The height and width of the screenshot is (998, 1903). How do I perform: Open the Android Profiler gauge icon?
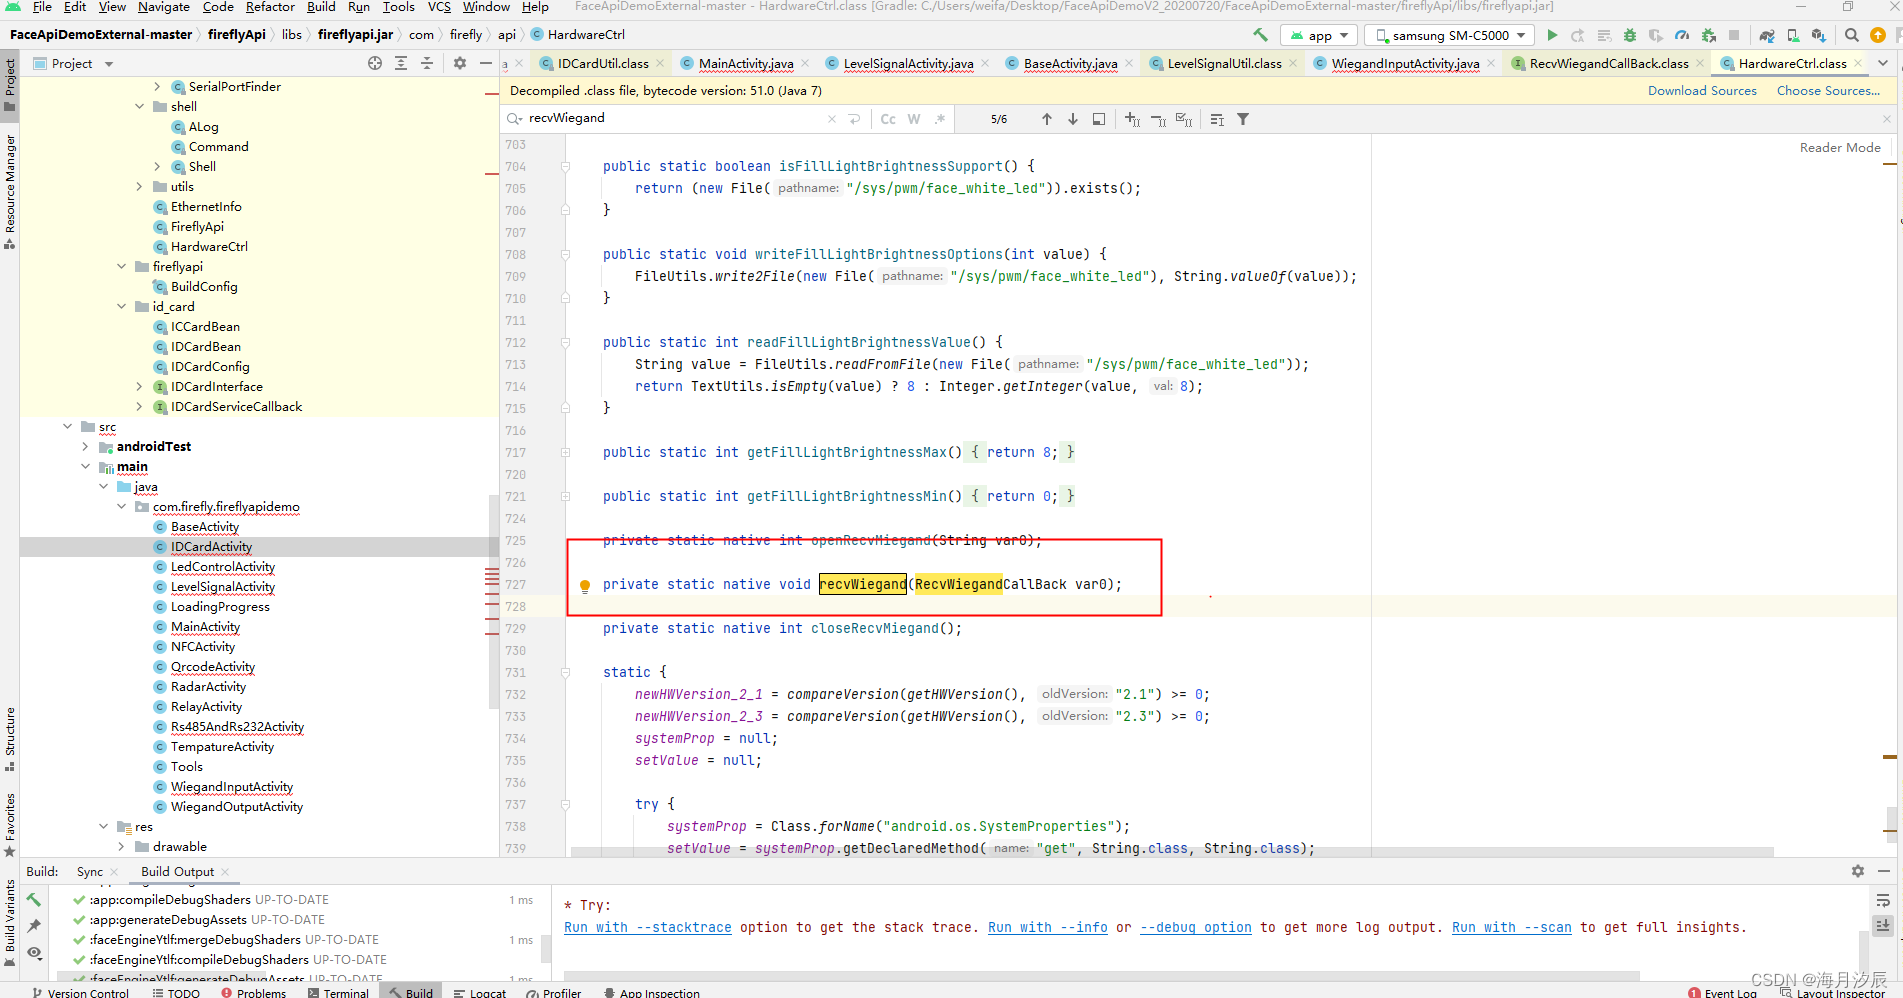(1682, 35)
